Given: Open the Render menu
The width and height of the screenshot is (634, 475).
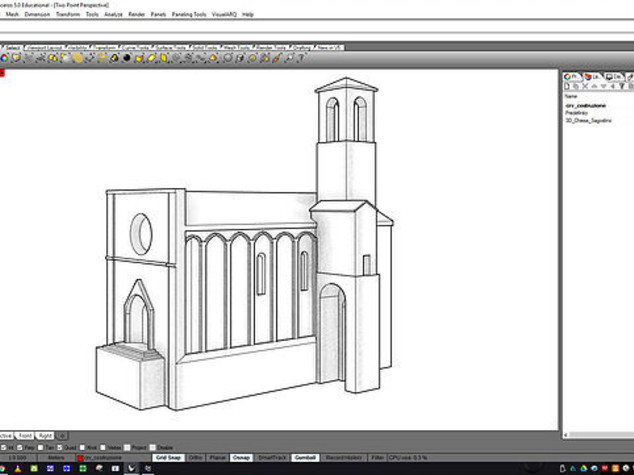Looking at the screenshot, I should 137,14.
